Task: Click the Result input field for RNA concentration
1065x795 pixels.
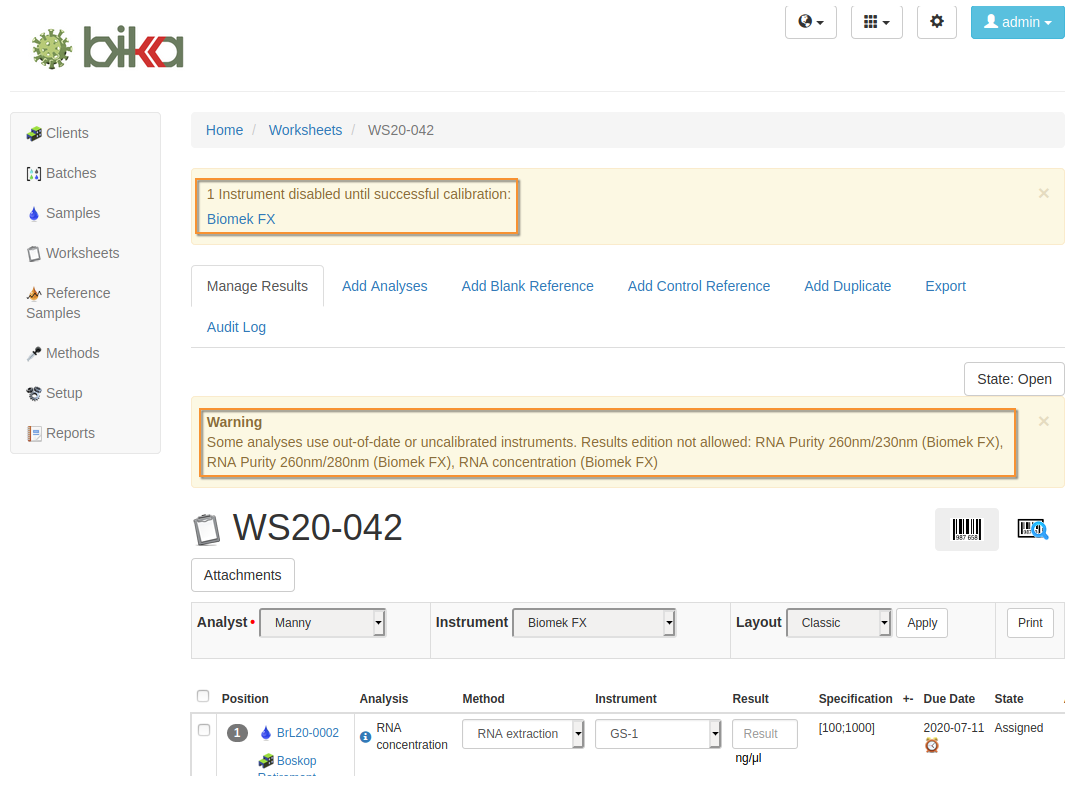Action: click(764, 733)
